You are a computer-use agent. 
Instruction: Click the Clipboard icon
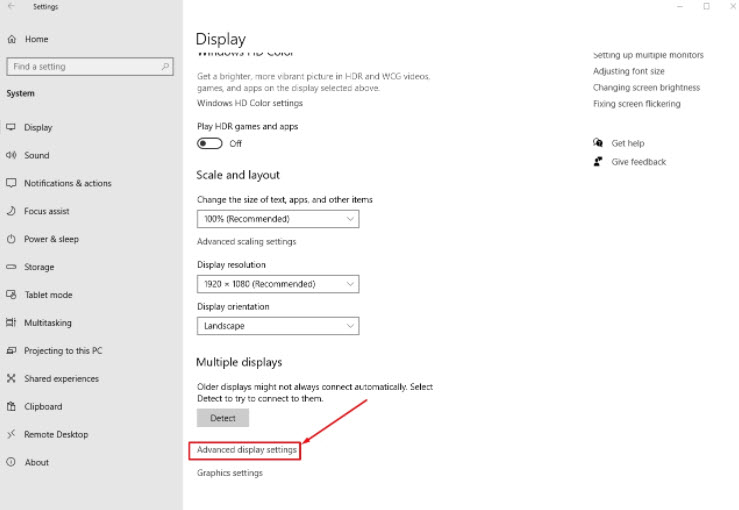tap(11, 406)
